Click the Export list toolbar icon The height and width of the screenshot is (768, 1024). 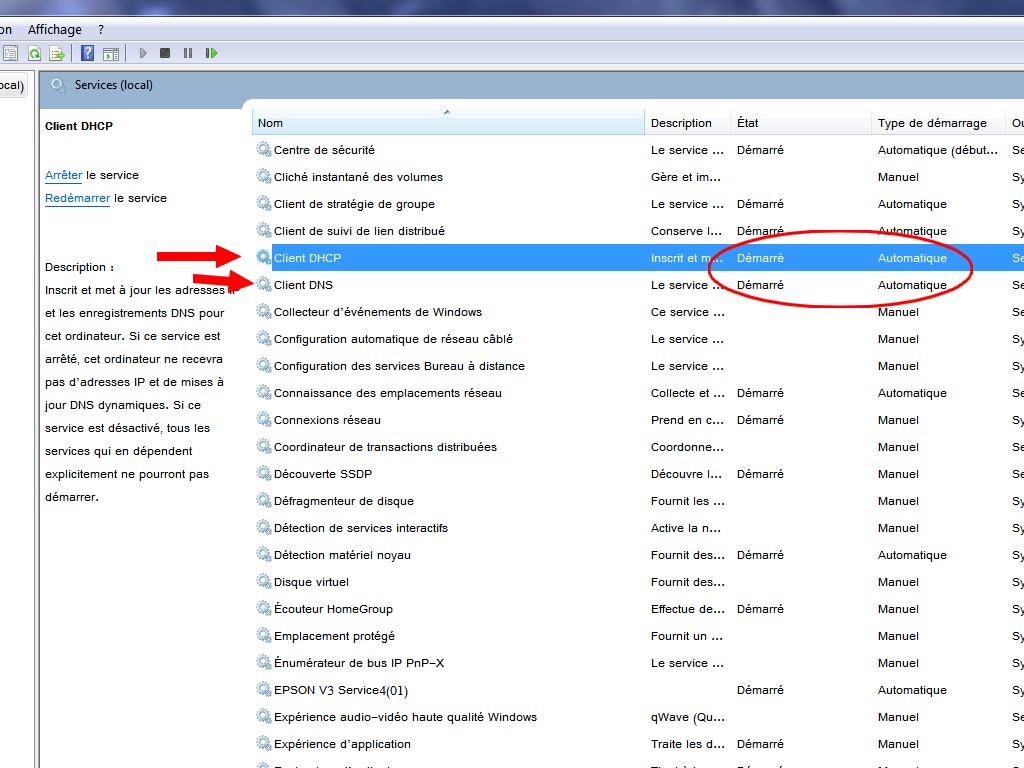click(x=57, y=53)
